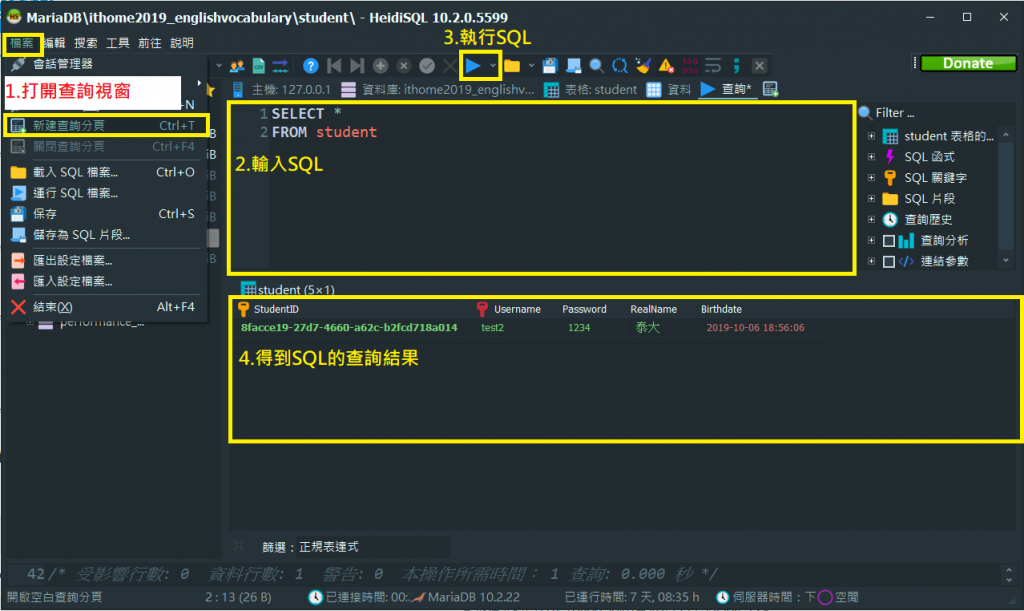Select the student (5×1) result tab
The width and height of the screenshot is (1024, 611).
288,289
